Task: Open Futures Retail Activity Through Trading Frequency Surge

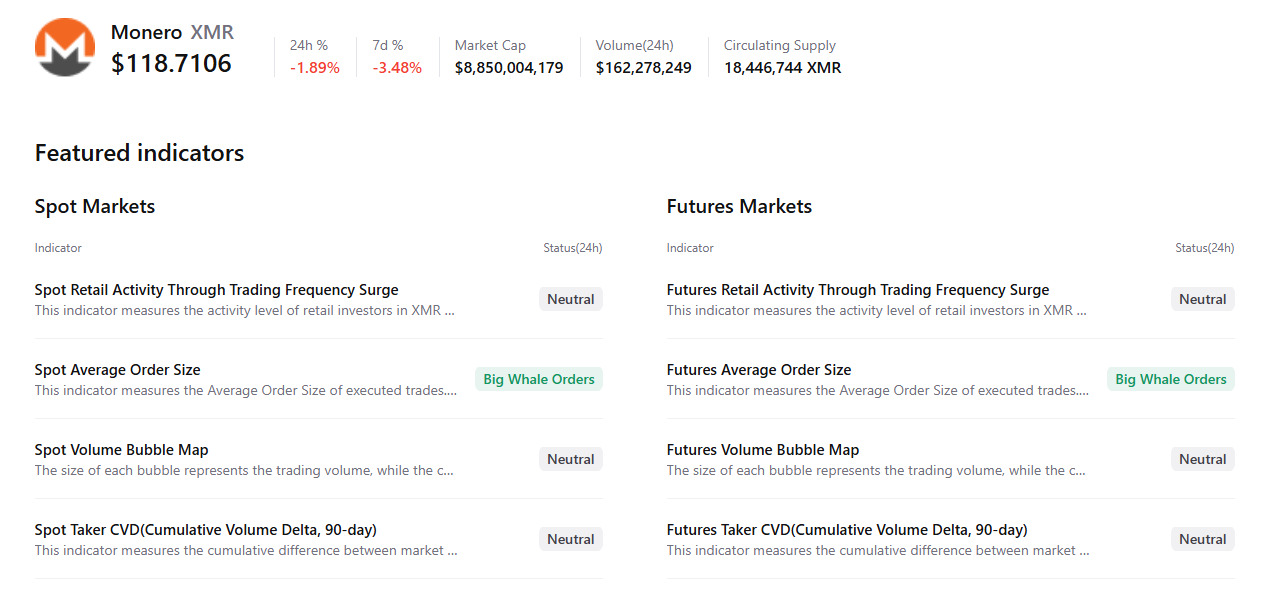Action: tap(857, 290)
